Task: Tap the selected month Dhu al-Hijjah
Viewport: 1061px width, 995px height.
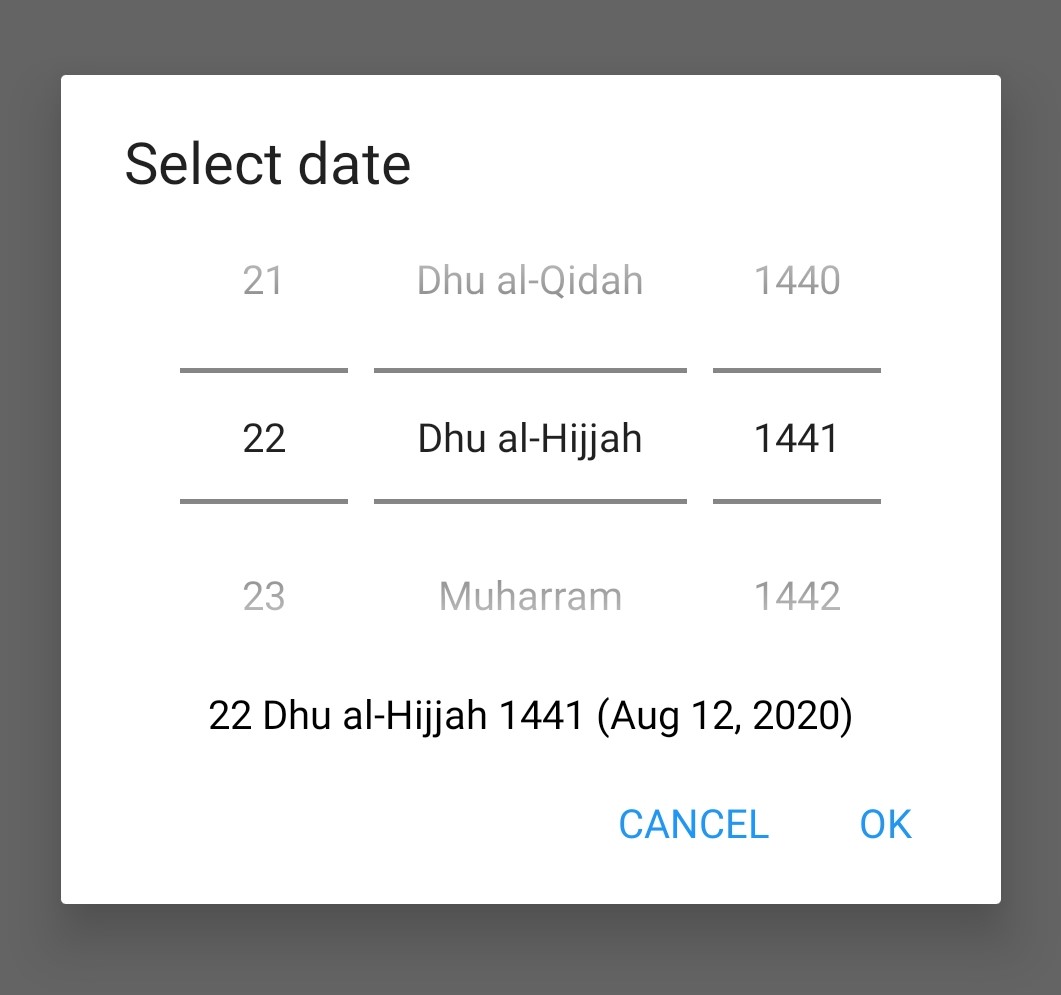Action: [530, 438]
